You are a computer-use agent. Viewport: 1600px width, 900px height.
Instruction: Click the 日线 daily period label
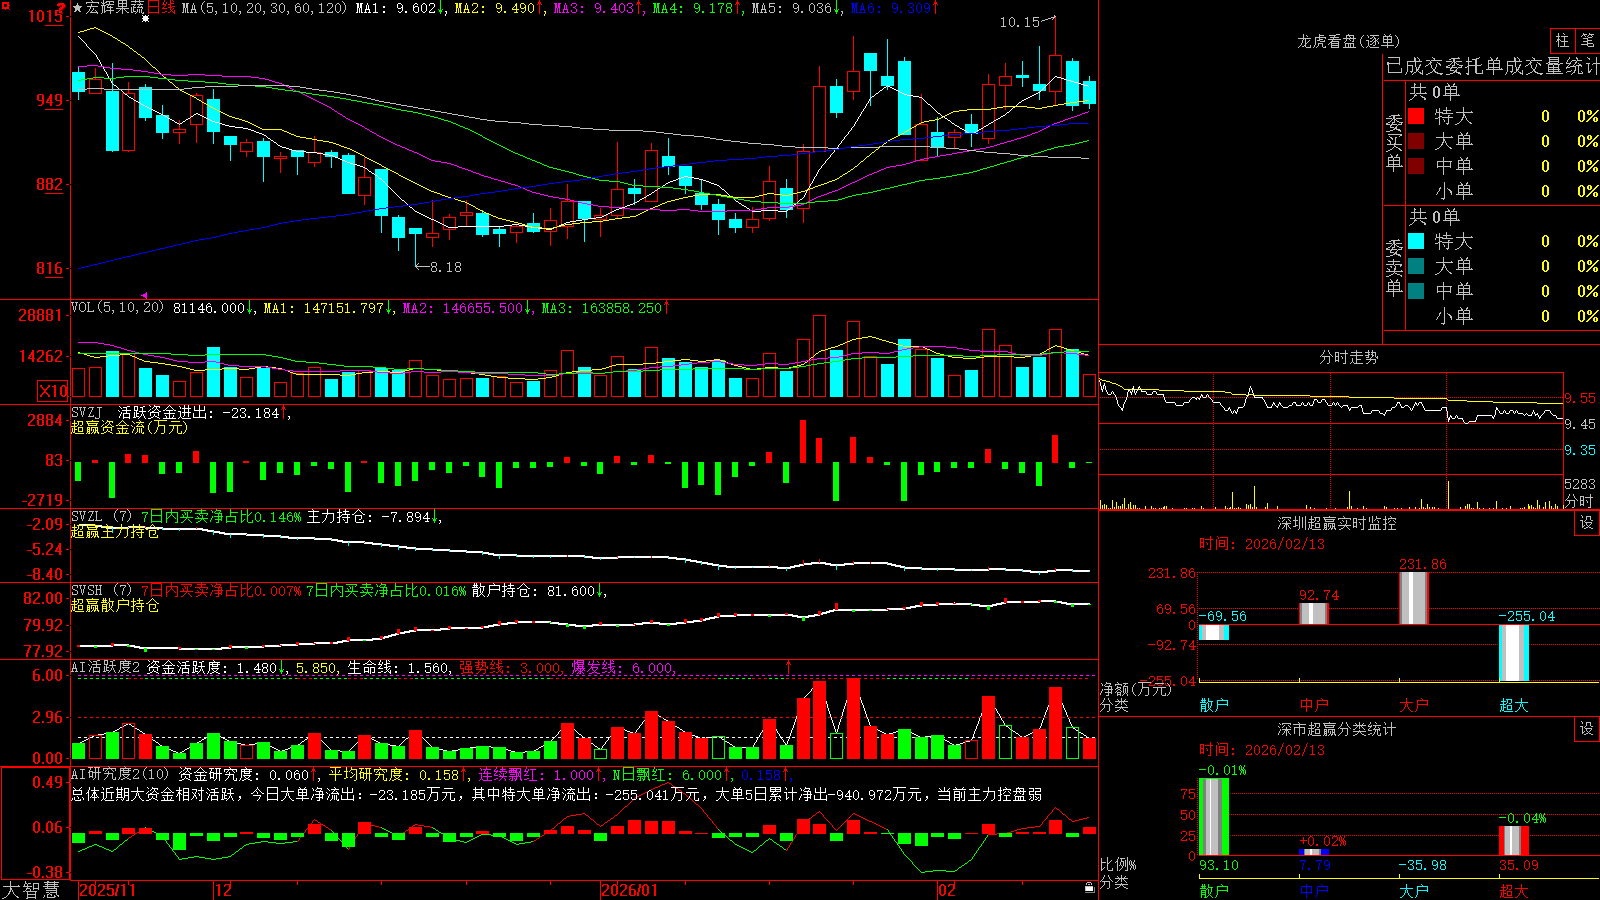[161, 8]
